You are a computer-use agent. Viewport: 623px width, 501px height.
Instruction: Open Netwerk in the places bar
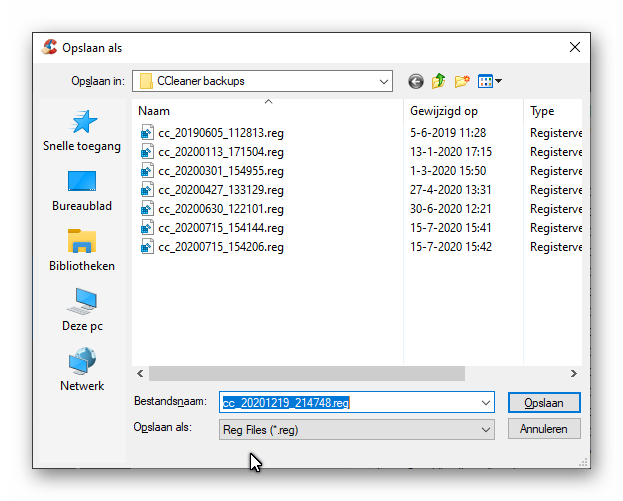click(x=82, y=370)
